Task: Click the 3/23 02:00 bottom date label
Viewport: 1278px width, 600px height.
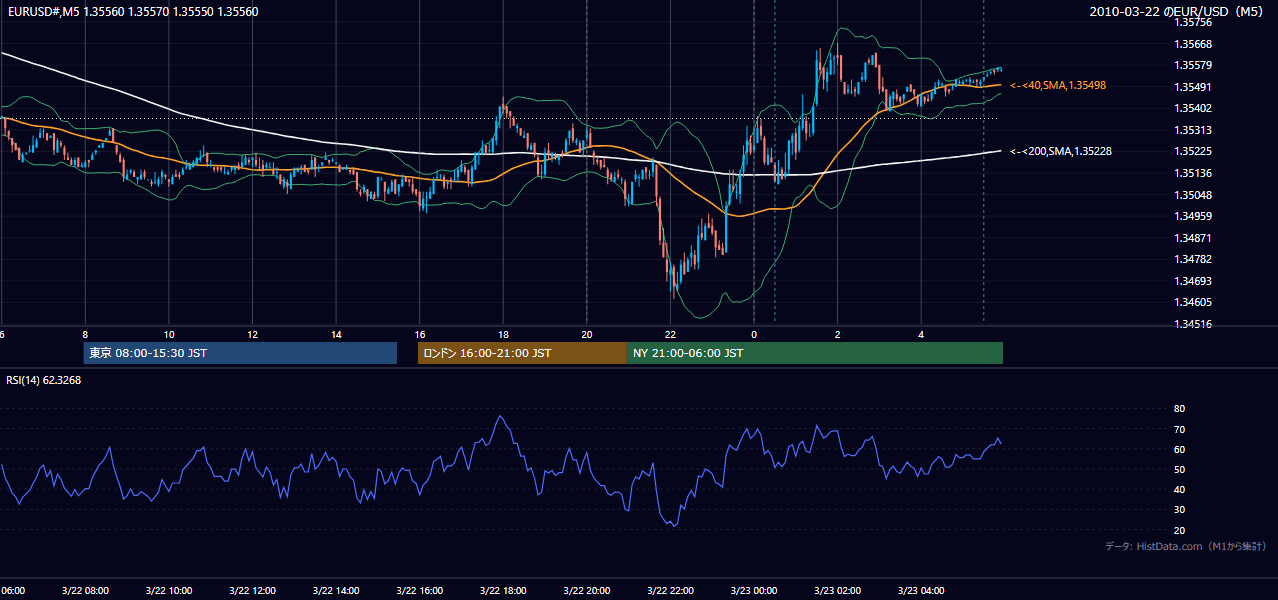Action: (x=838, y=591)
